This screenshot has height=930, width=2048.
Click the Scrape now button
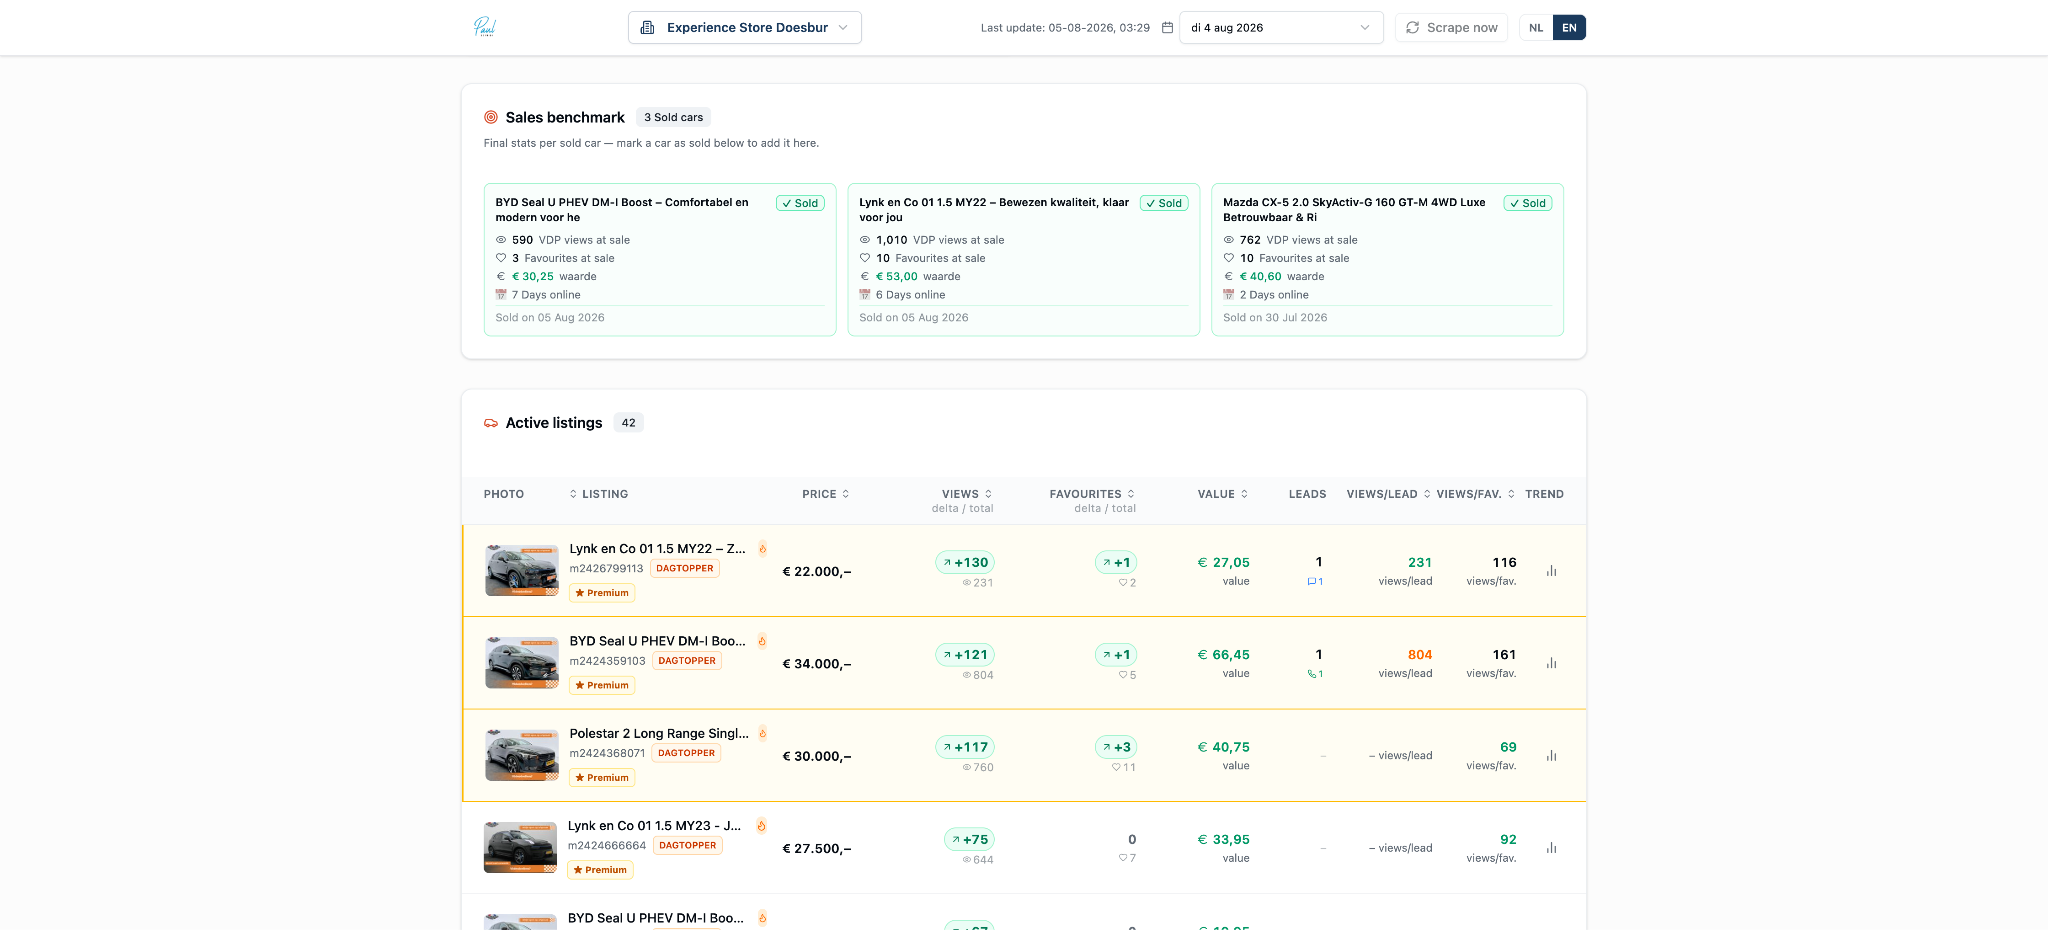coord(1451,28)
